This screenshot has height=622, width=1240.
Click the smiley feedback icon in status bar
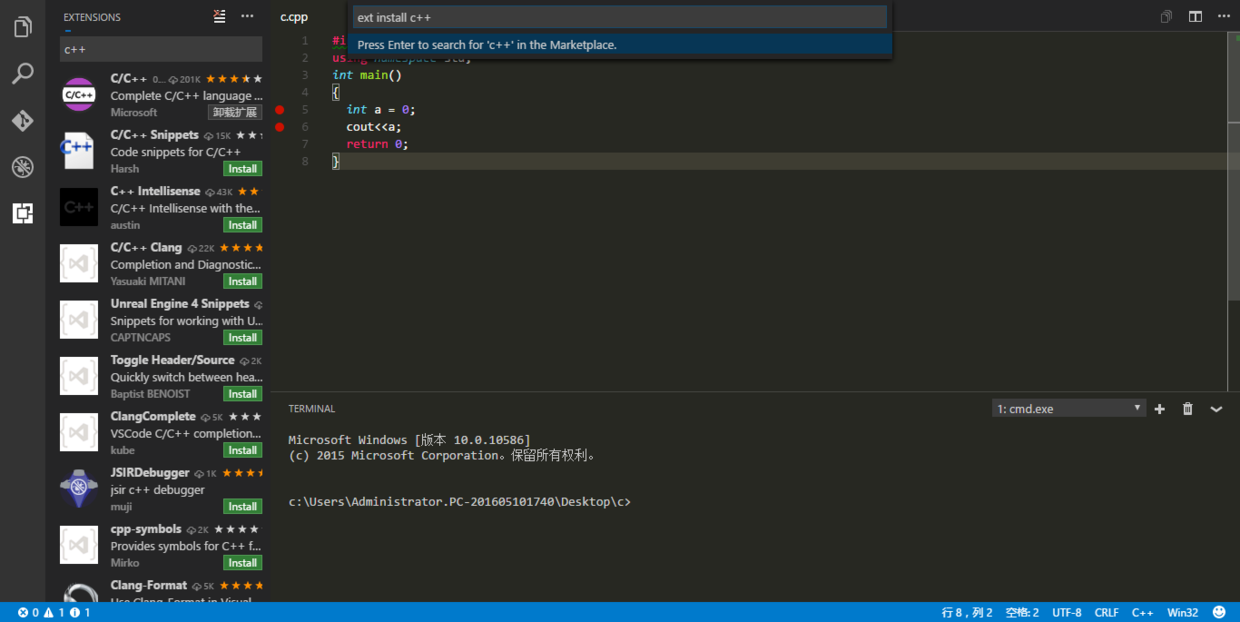1219,612
